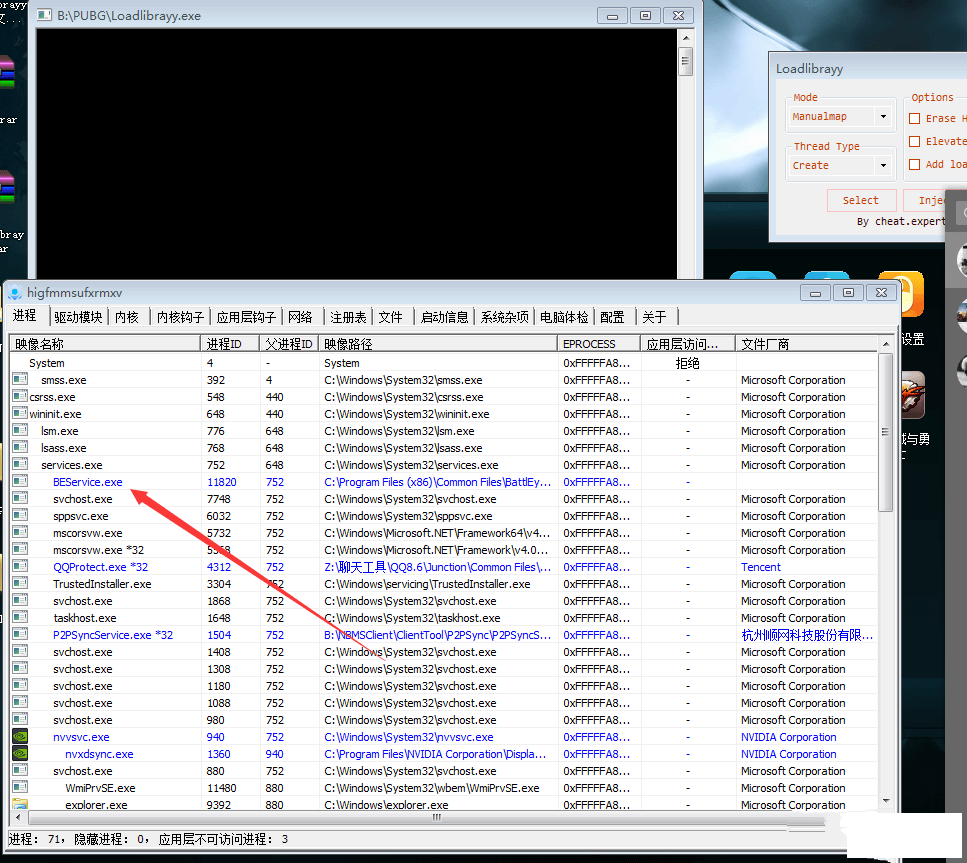The height and width of the screenshot is (863, 967).
Task: Click the process list scroll-down arrow
Action: pos(886,801)
